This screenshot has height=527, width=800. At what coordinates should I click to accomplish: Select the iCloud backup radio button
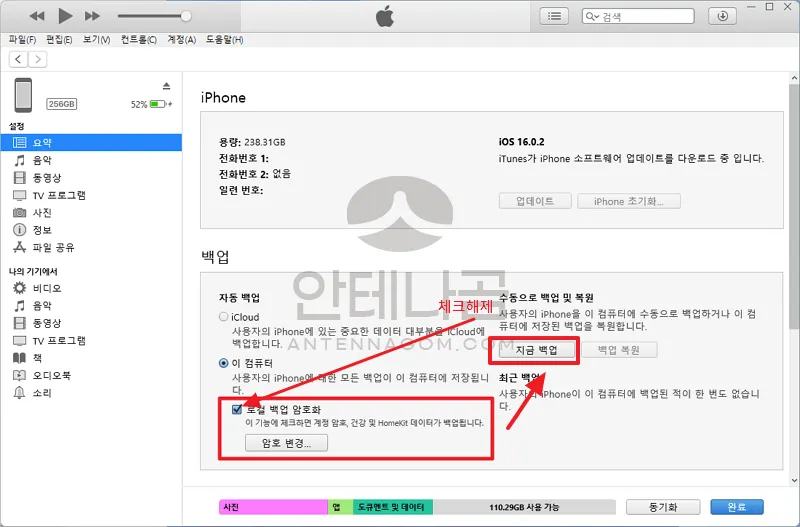[x=223, y=317]
